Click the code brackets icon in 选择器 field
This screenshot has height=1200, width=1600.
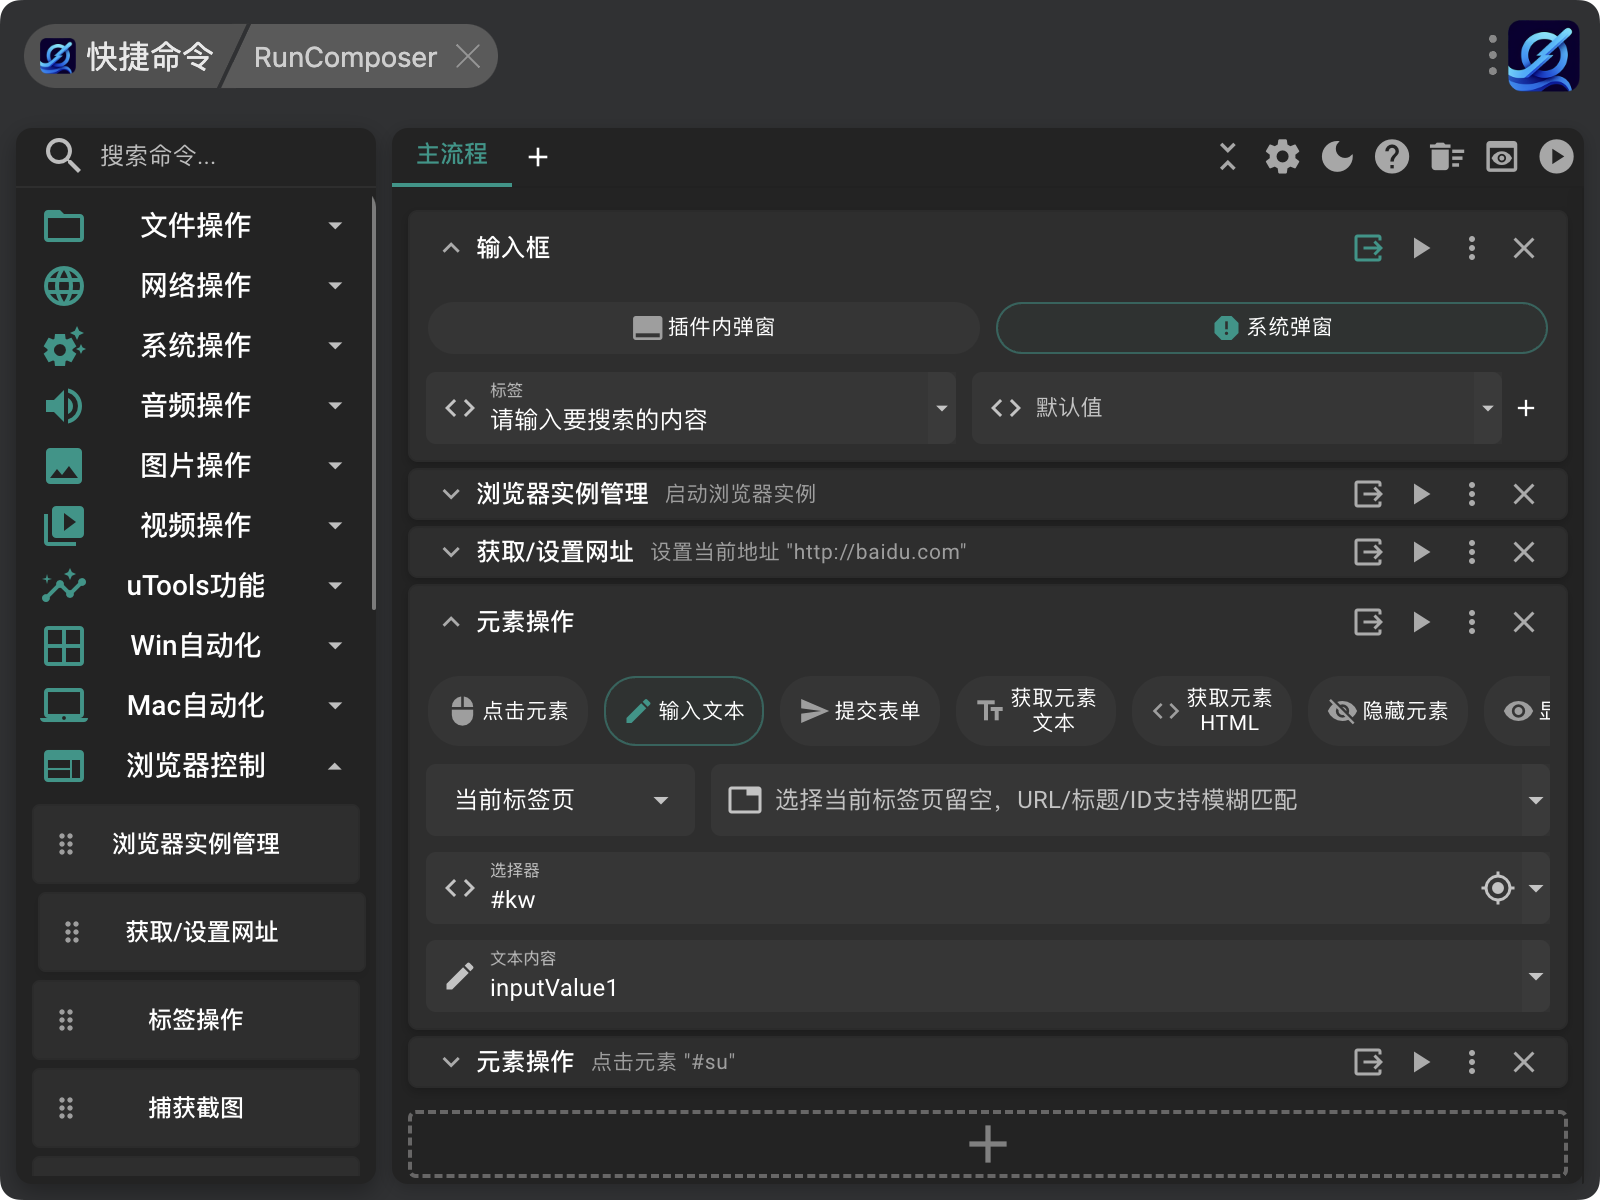(x=460, y=888)
